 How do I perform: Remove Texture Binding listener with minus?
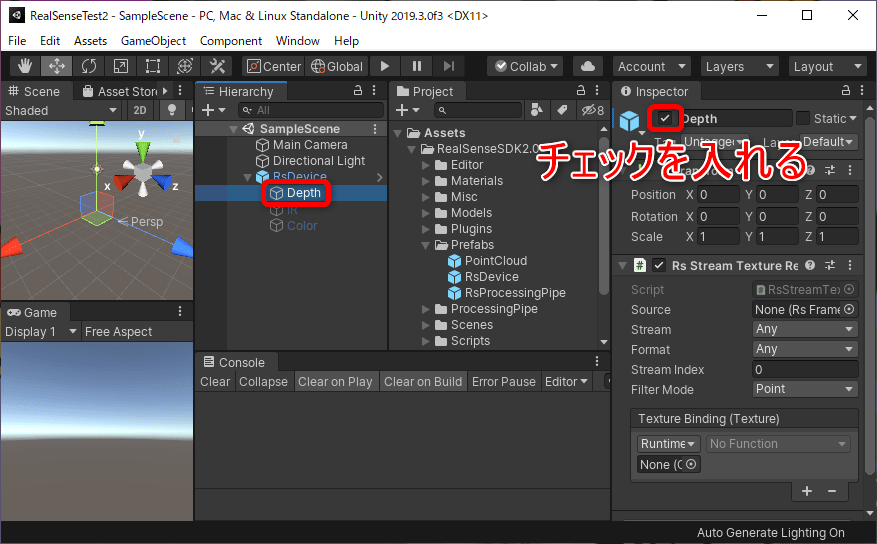[x=832, y=491]
